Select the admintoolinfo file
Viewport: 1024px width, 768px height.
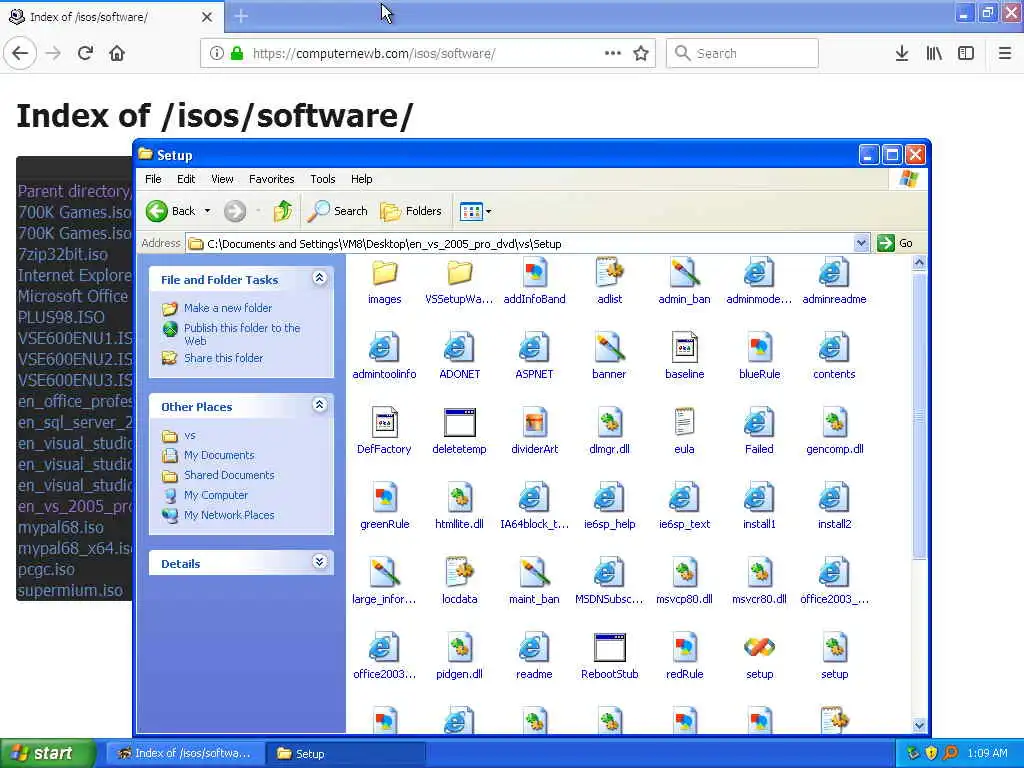(x=384, y=347)
